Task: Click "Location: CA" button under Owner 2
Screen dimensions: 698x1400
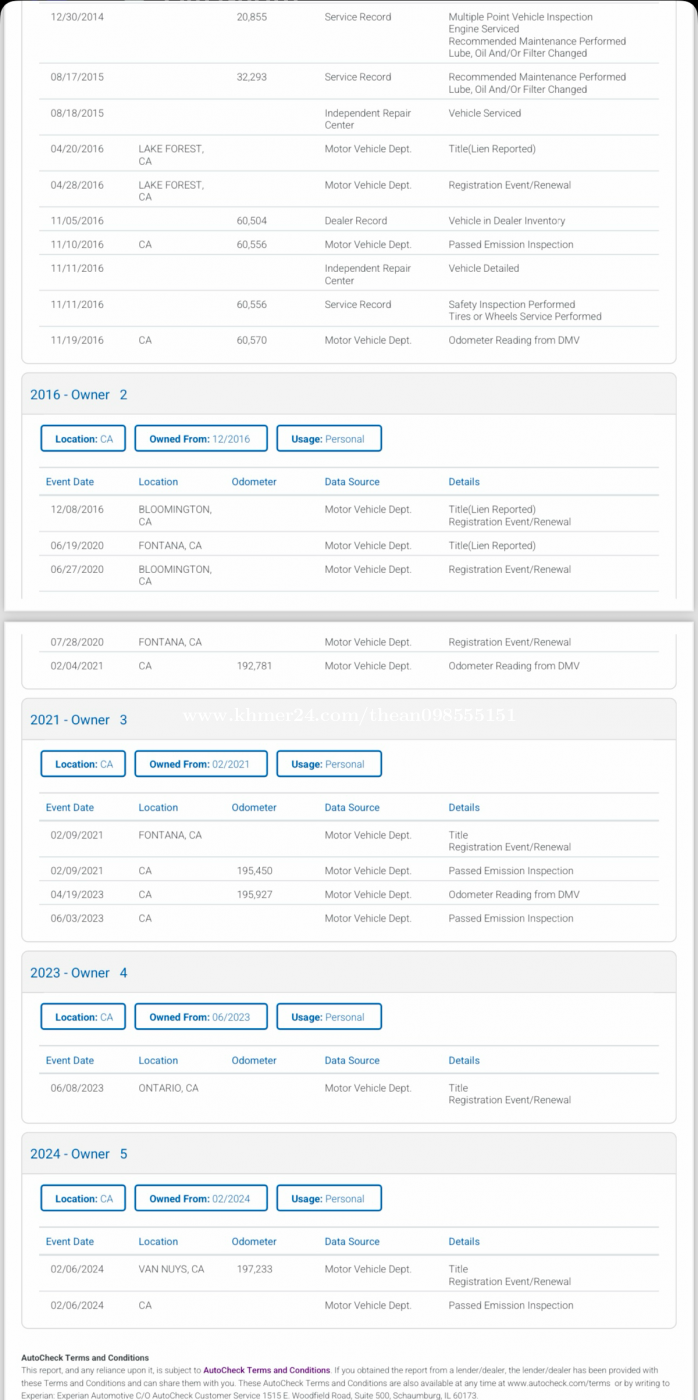Action: pyautogui.click(x=83, y=439)
